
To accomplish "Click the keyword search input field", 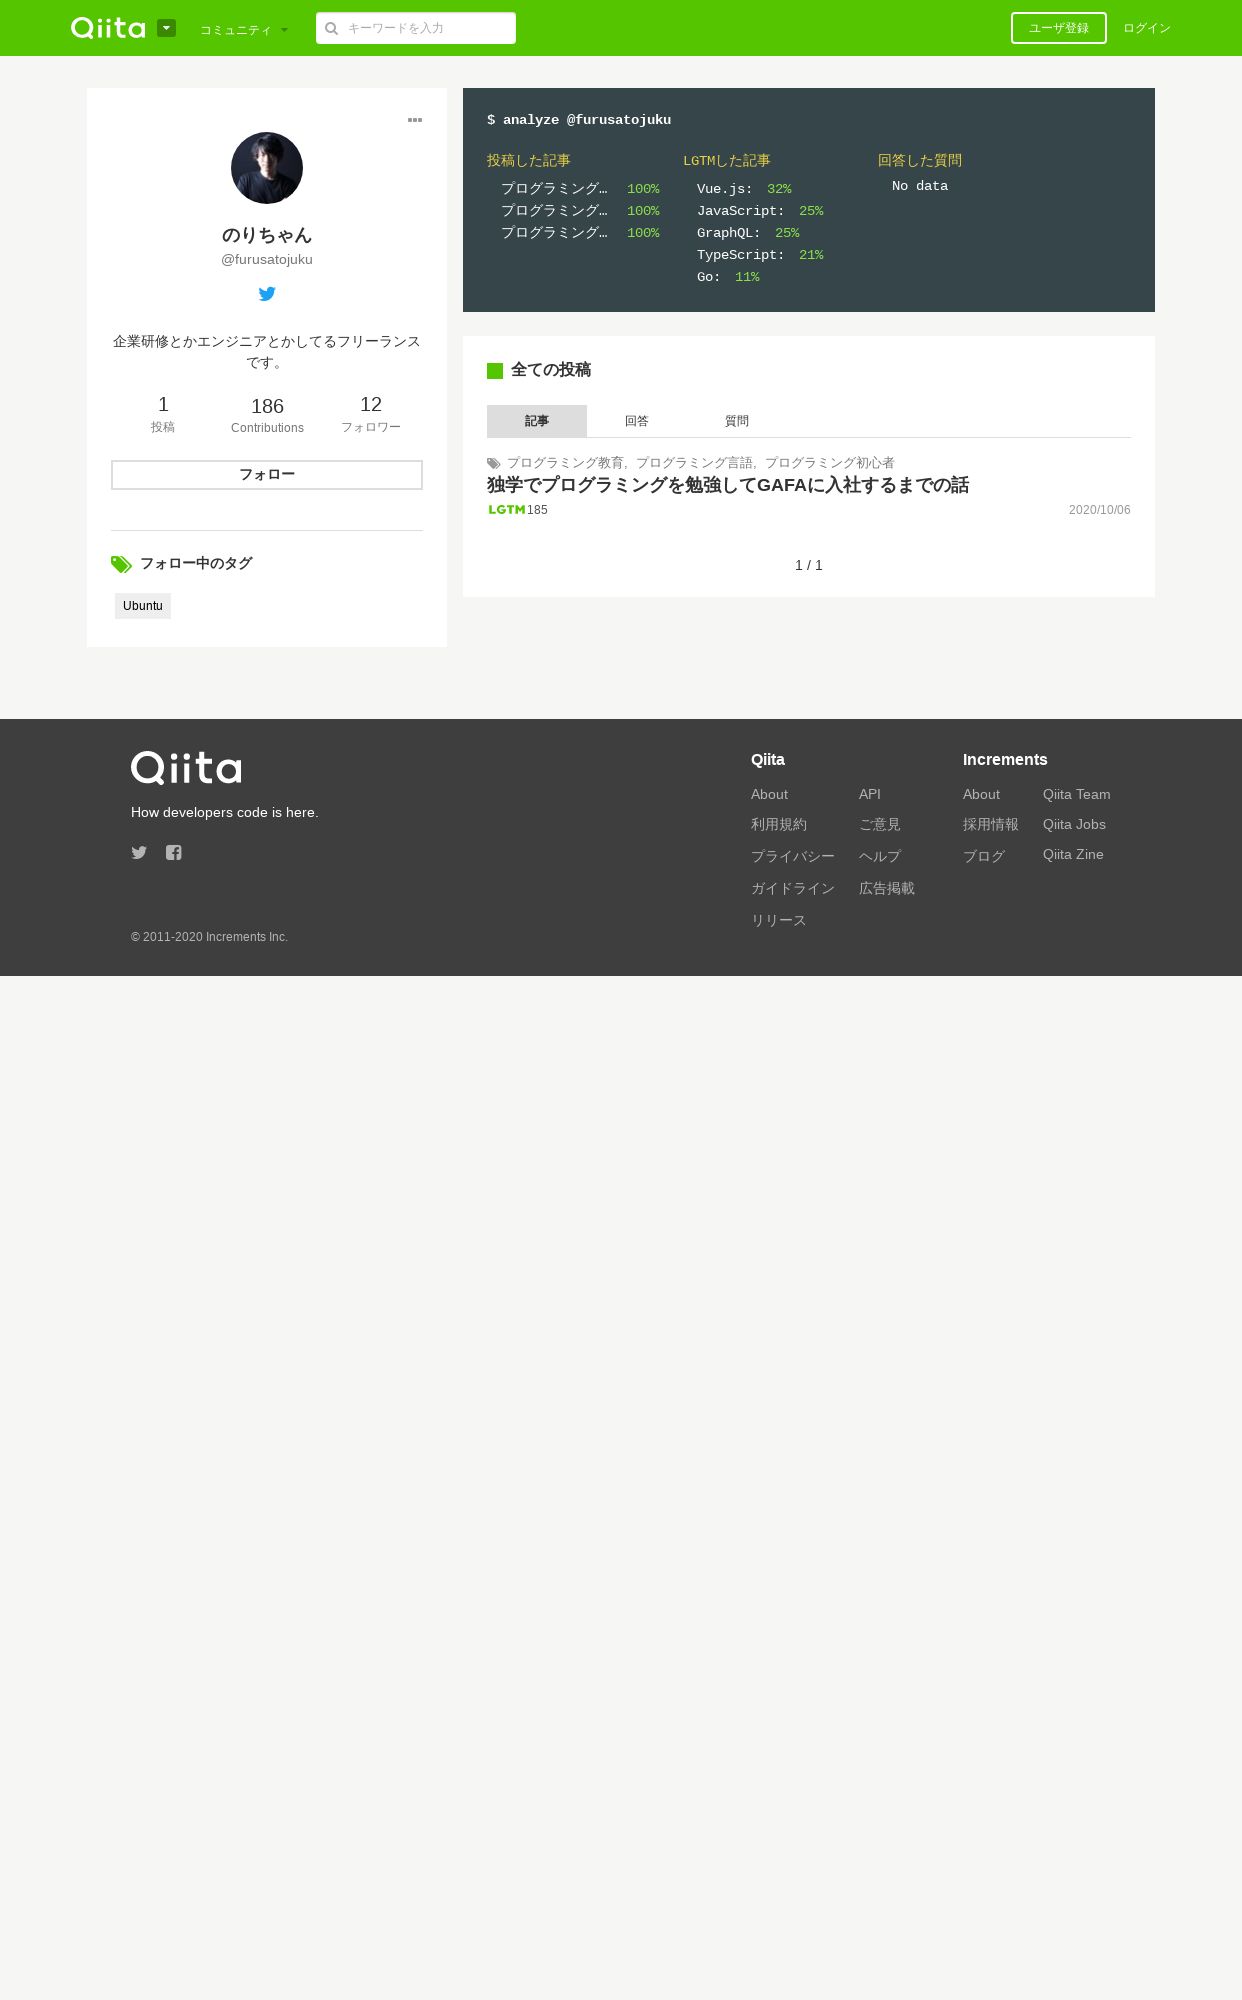I will click(x=416, y=28).
